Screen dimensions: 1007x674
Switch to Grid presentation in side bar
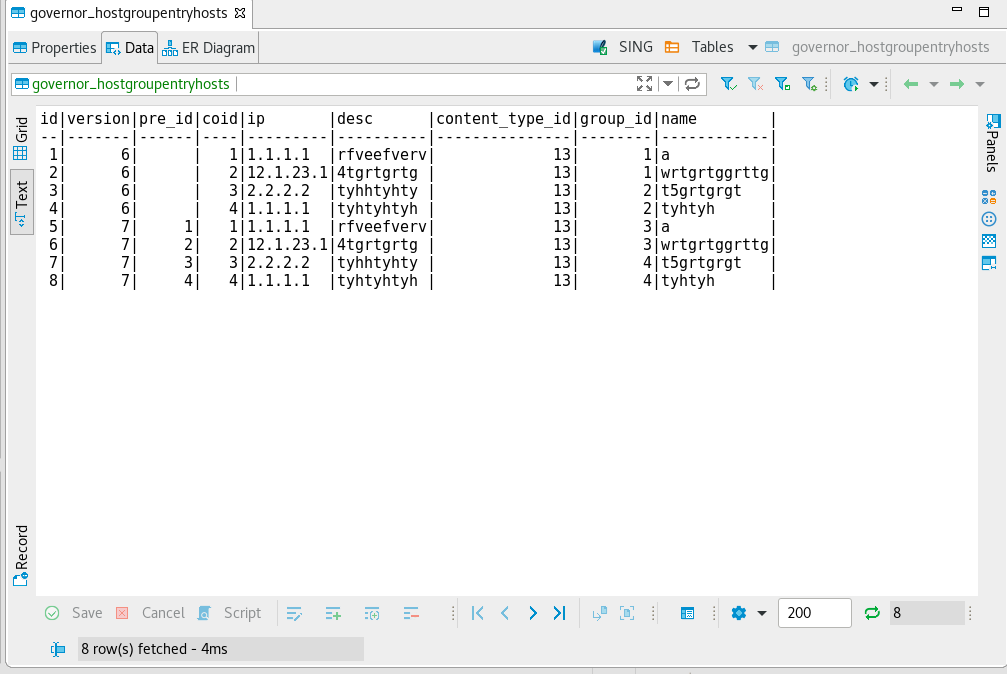(x=21, y=138)
